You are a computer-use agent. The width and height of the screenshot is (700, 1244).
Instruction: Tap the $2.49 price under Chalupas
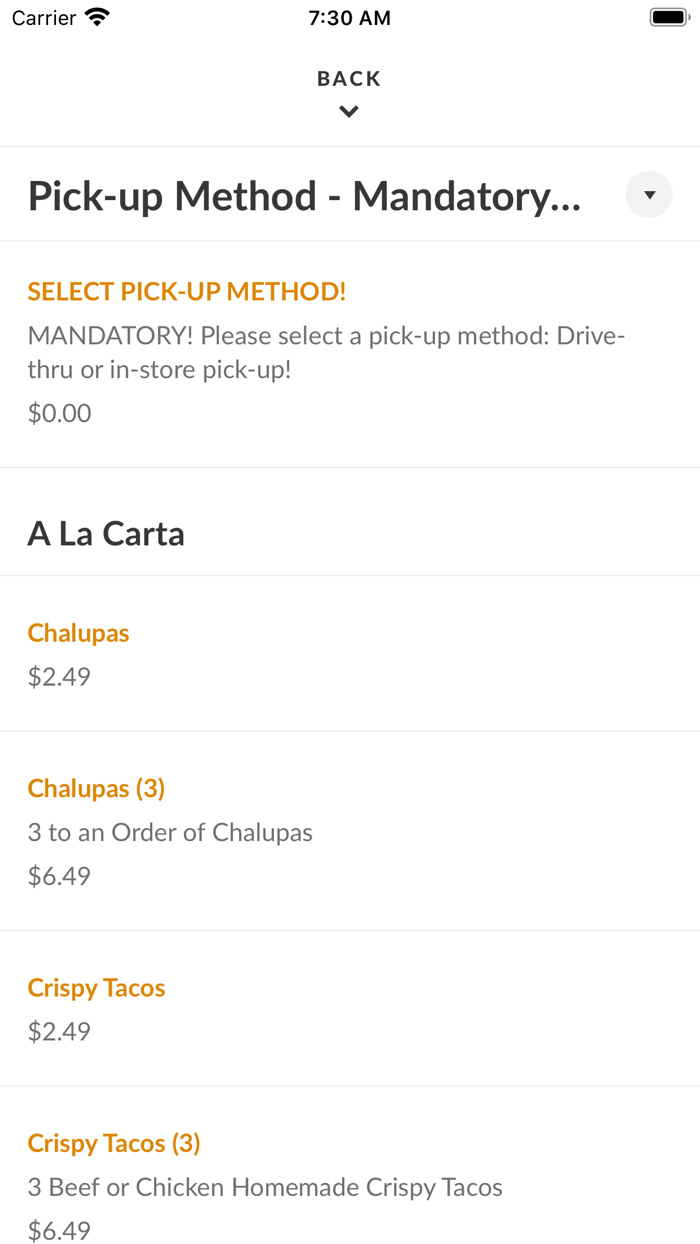coord(60,677)
